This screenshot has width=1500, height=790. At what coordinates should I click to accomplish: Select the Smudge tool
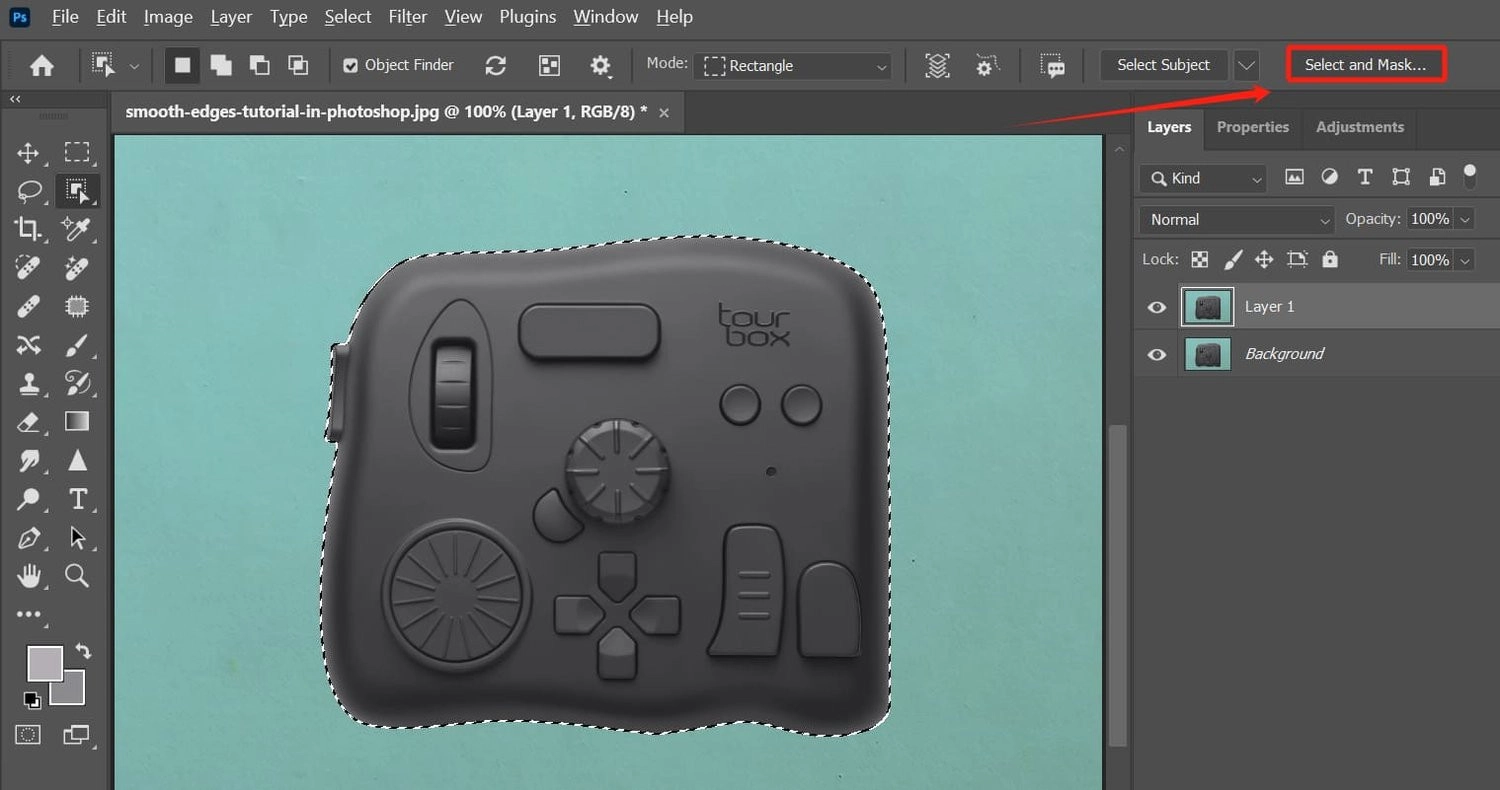(x=28, y=461)
